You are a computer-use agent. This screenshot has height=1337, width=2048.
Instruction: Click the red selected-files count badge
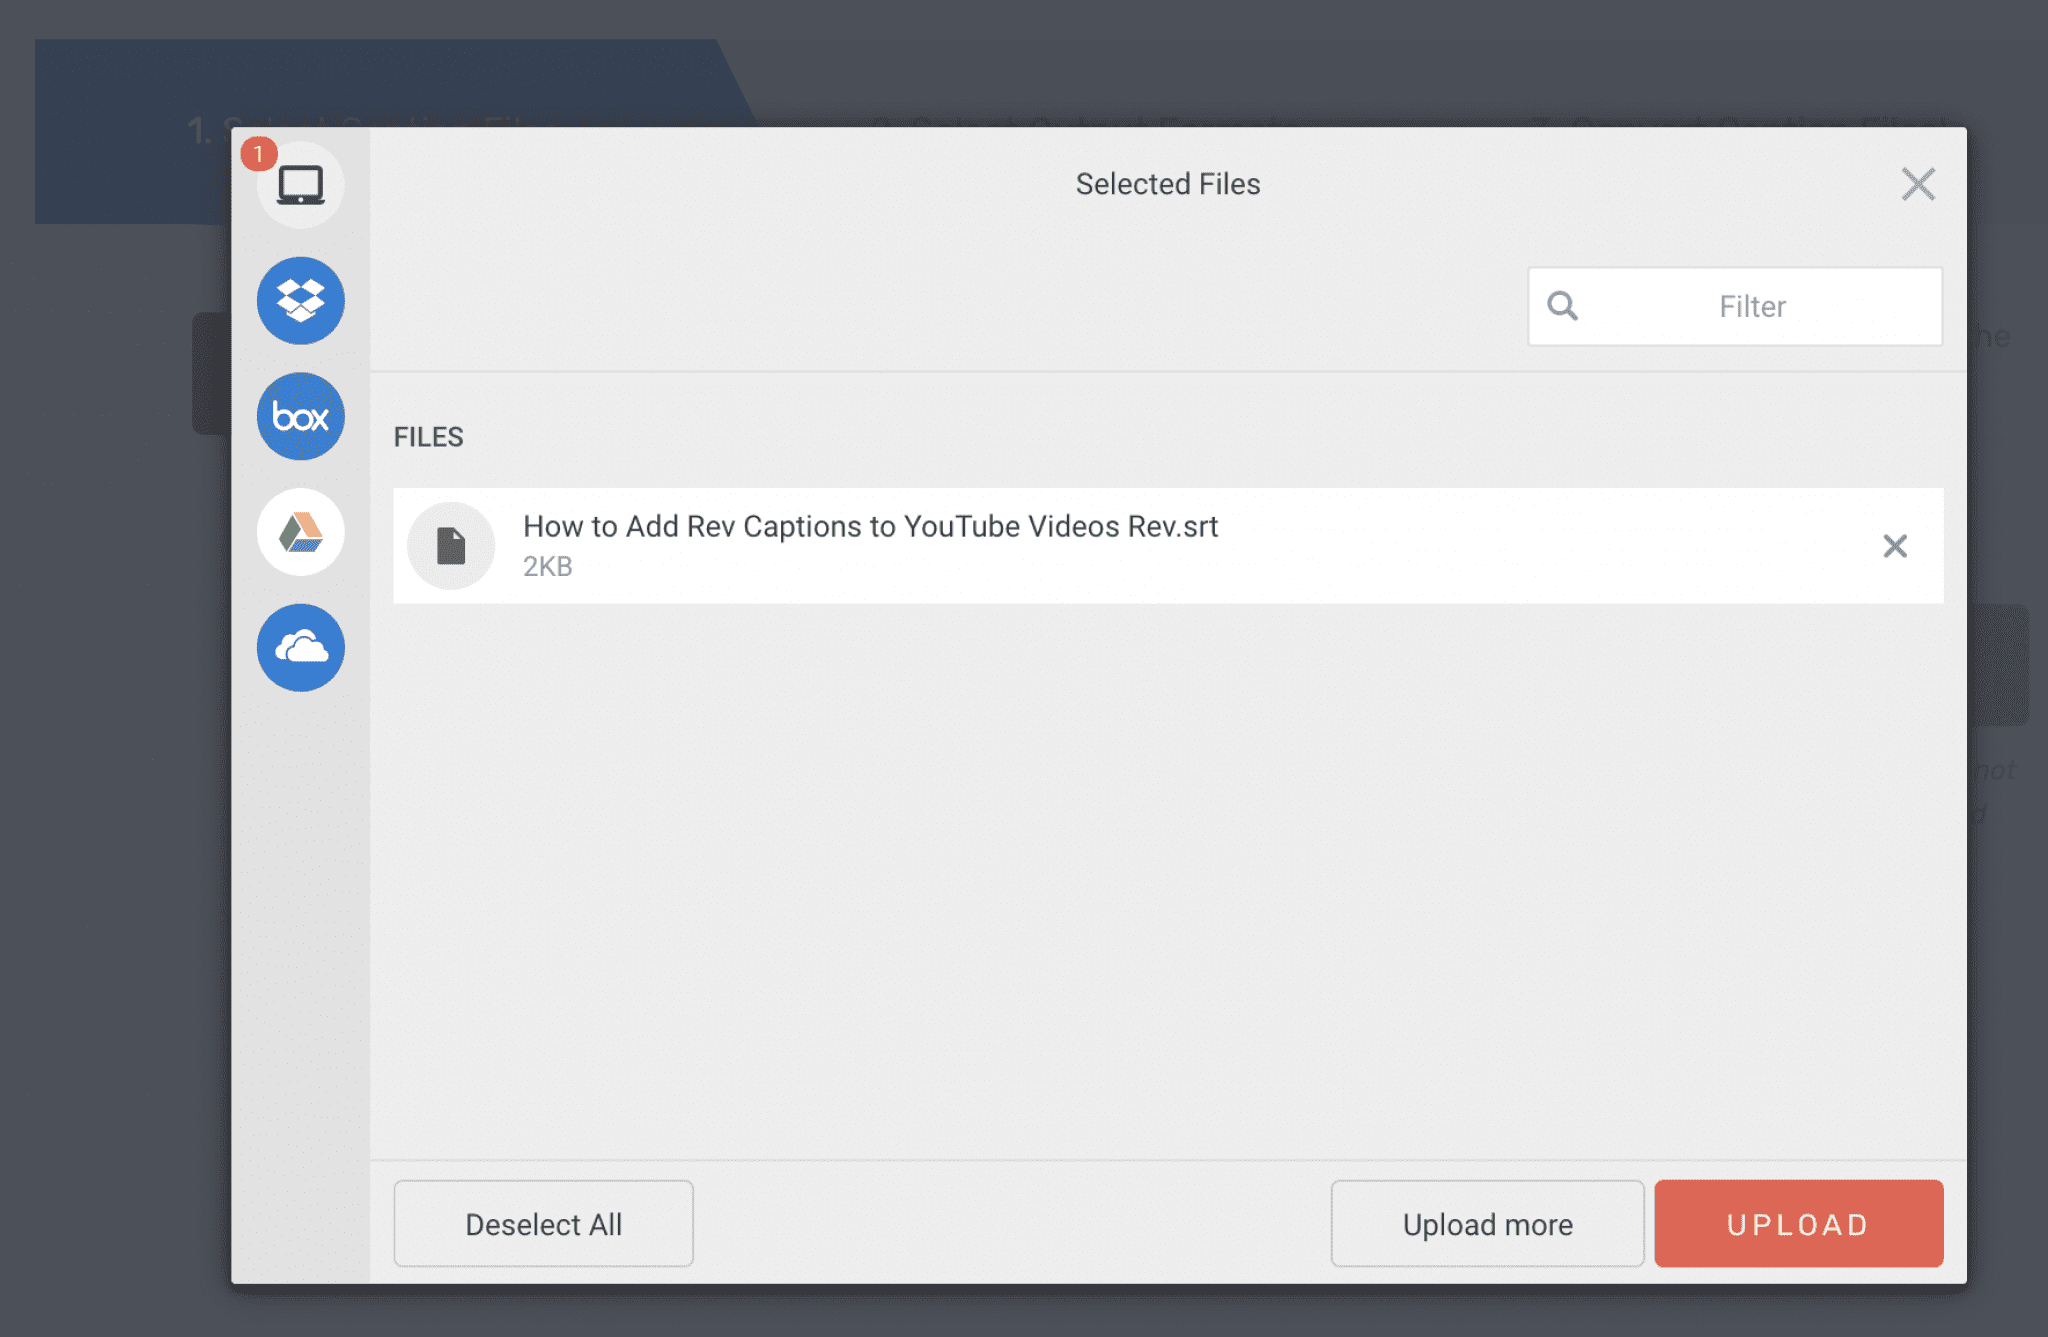coord(258,154)
